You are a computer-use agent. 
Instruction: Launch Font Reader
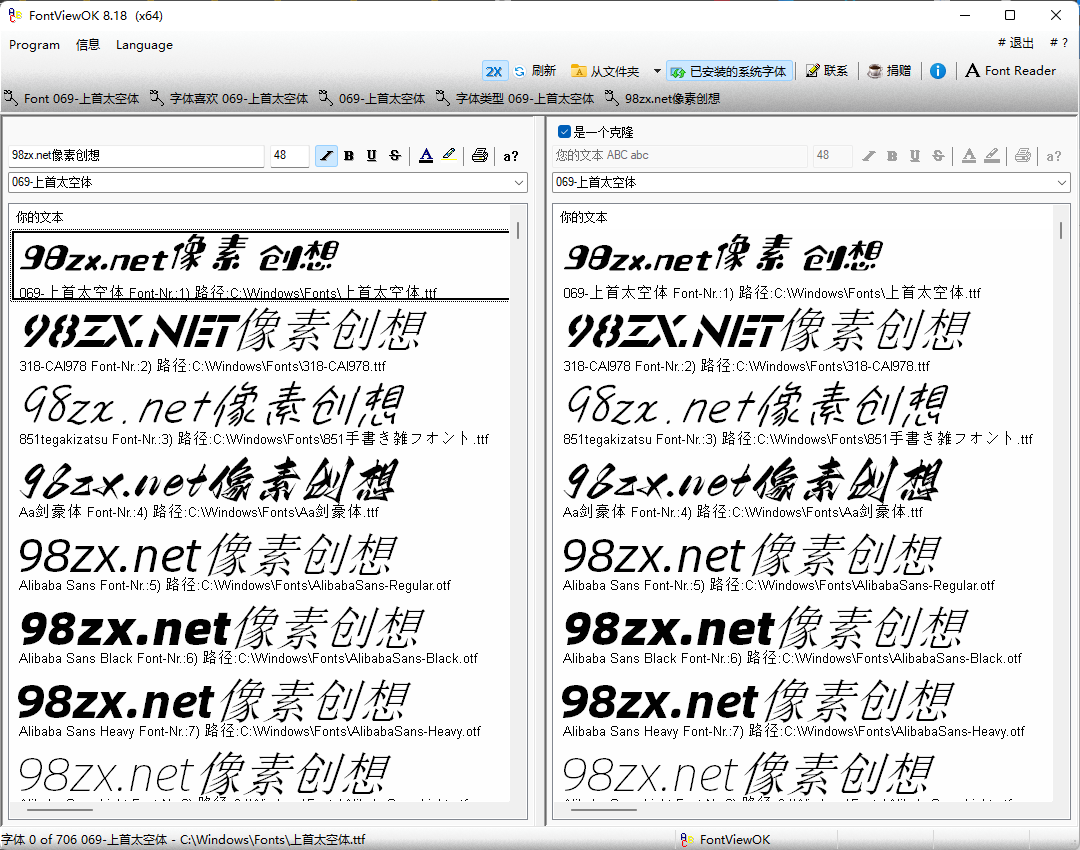pos(1010,71)
